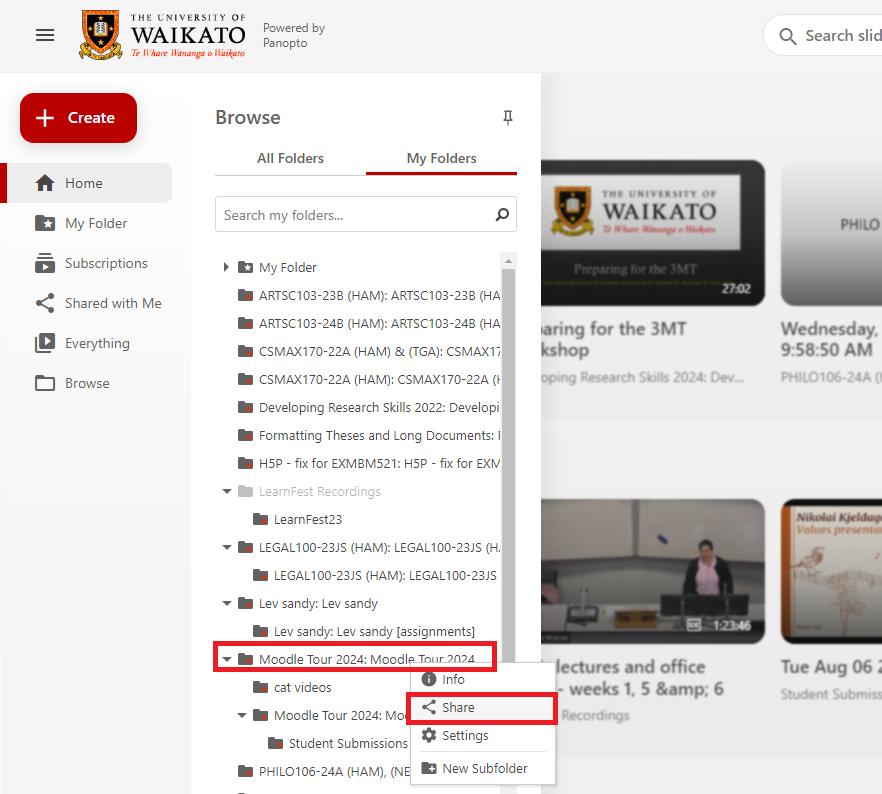Choose New Subfolder in context menu
The width and height of the screenshot is (882, 794).
(x=483, y=768)
